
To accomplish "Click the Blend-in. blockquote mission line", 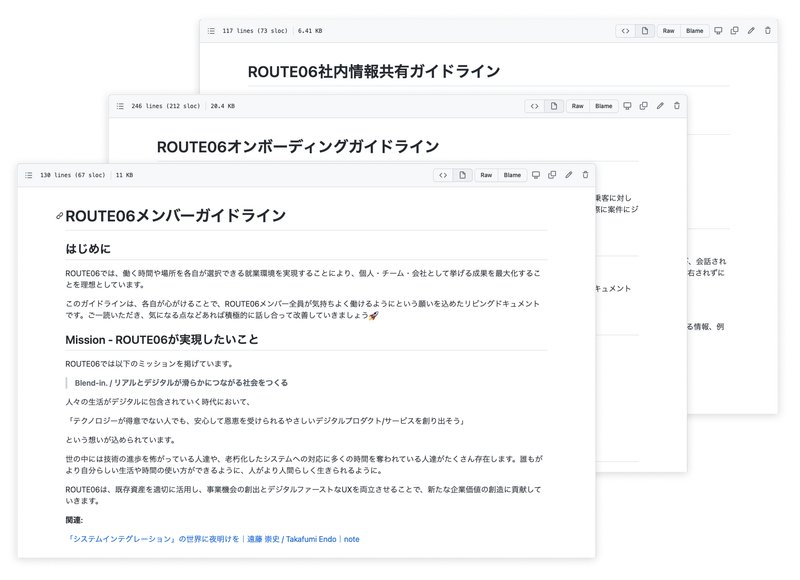I will pyautogui.click(x=181, y=383).
